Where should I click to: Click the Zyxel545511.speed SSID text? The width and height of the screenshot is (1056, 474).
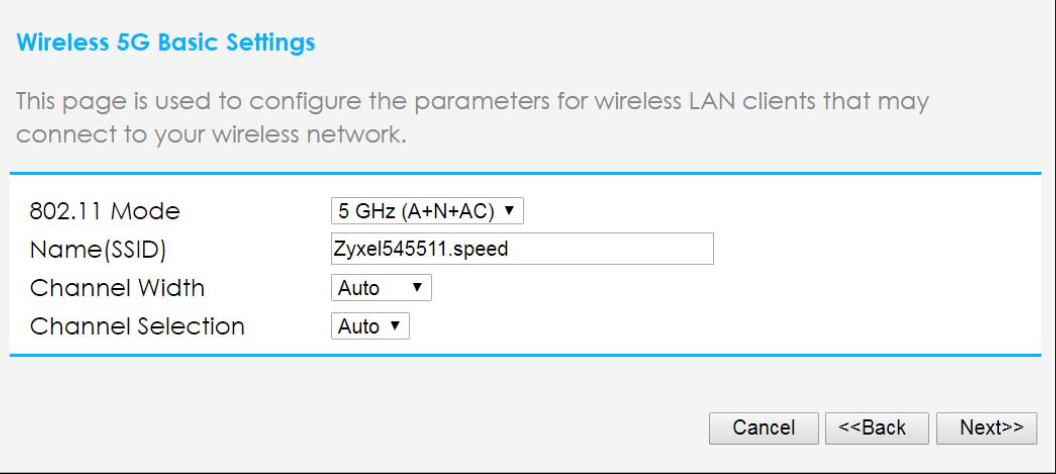click(x=423, y=249)
